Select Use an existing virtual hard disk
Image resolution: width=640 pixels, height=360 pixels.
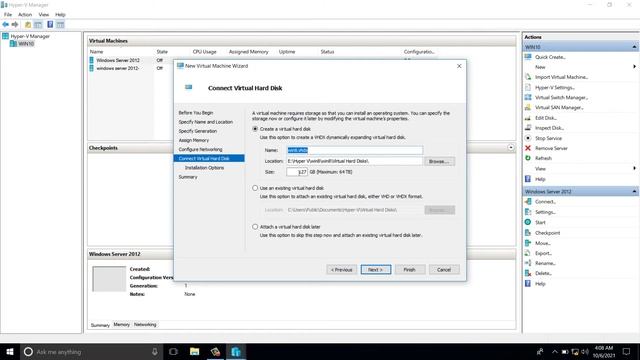(255, 188)
